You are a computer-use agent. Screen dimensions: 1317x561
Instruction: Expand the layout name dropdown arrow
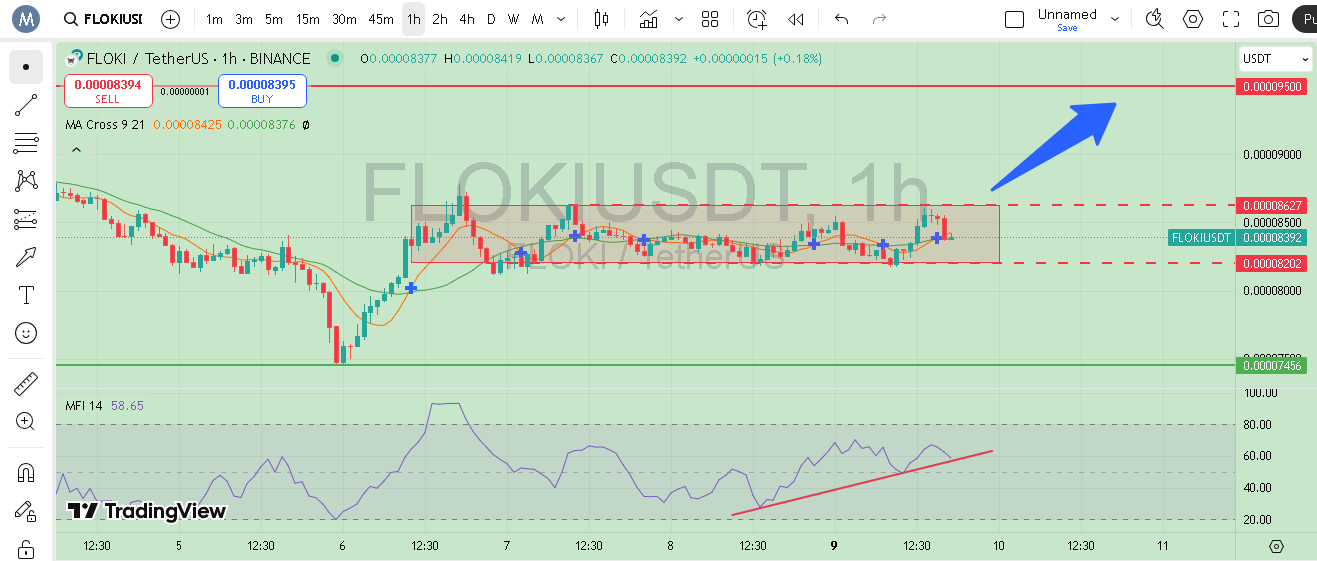coord(1115,19)
